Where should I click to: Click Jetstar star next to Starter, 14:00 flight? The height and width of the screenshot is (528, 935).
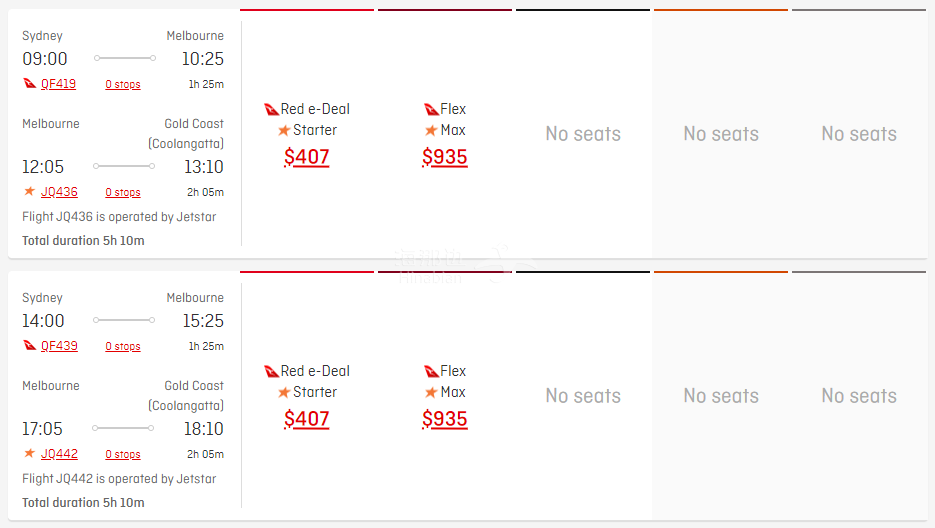[x=284, y=392]
